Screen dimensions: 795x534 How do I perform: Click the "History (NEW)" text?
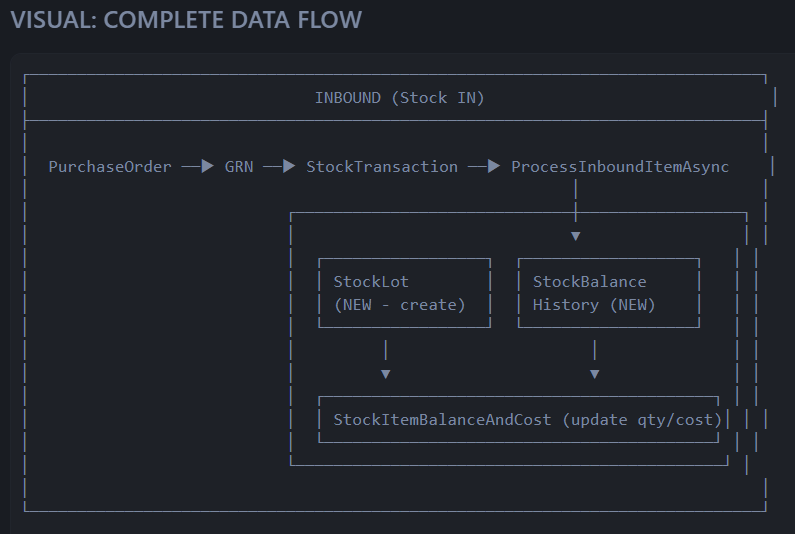(594, 305)
